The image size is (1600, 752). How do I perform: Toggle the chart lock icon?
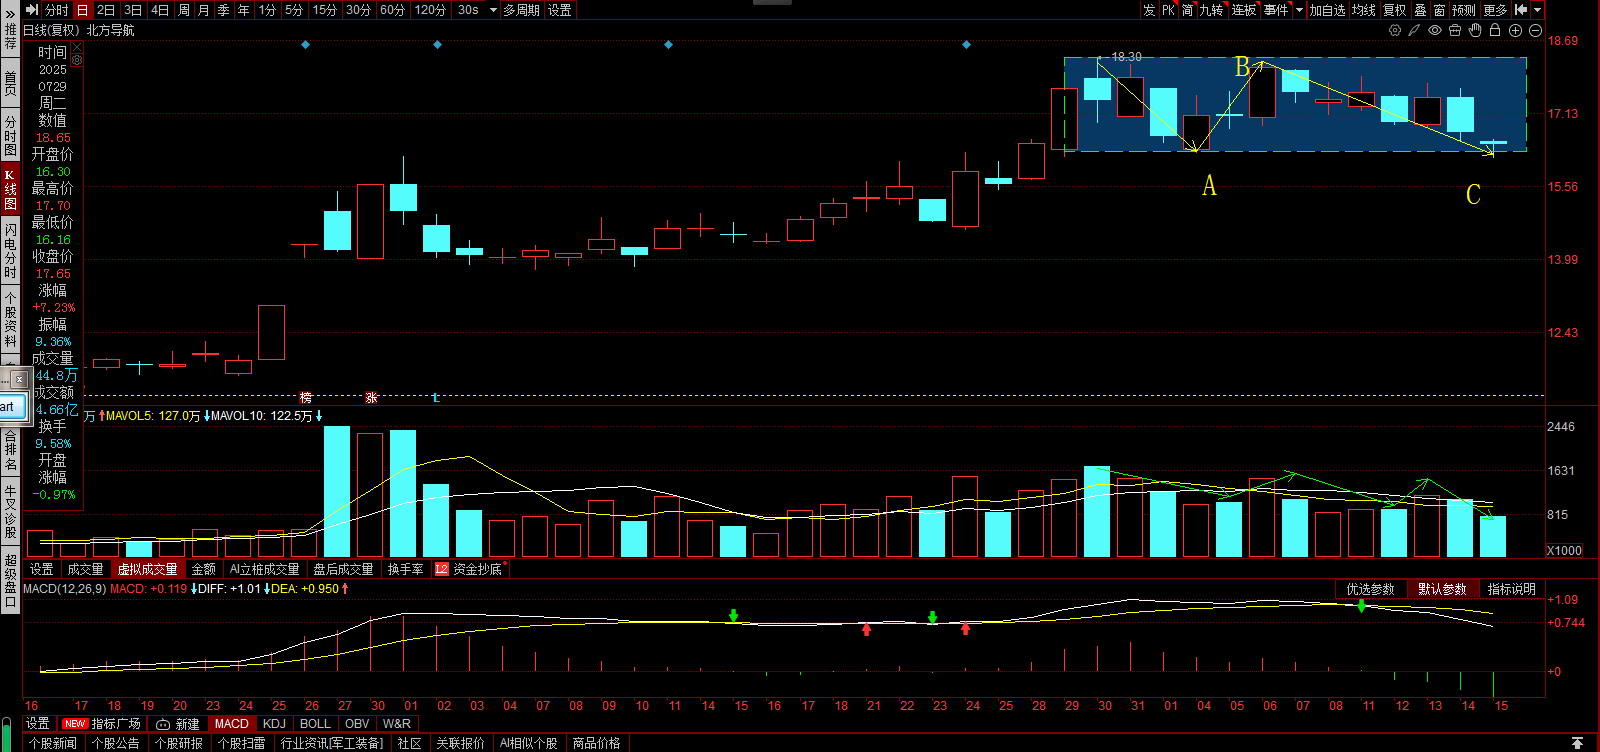coord(1495,30)
